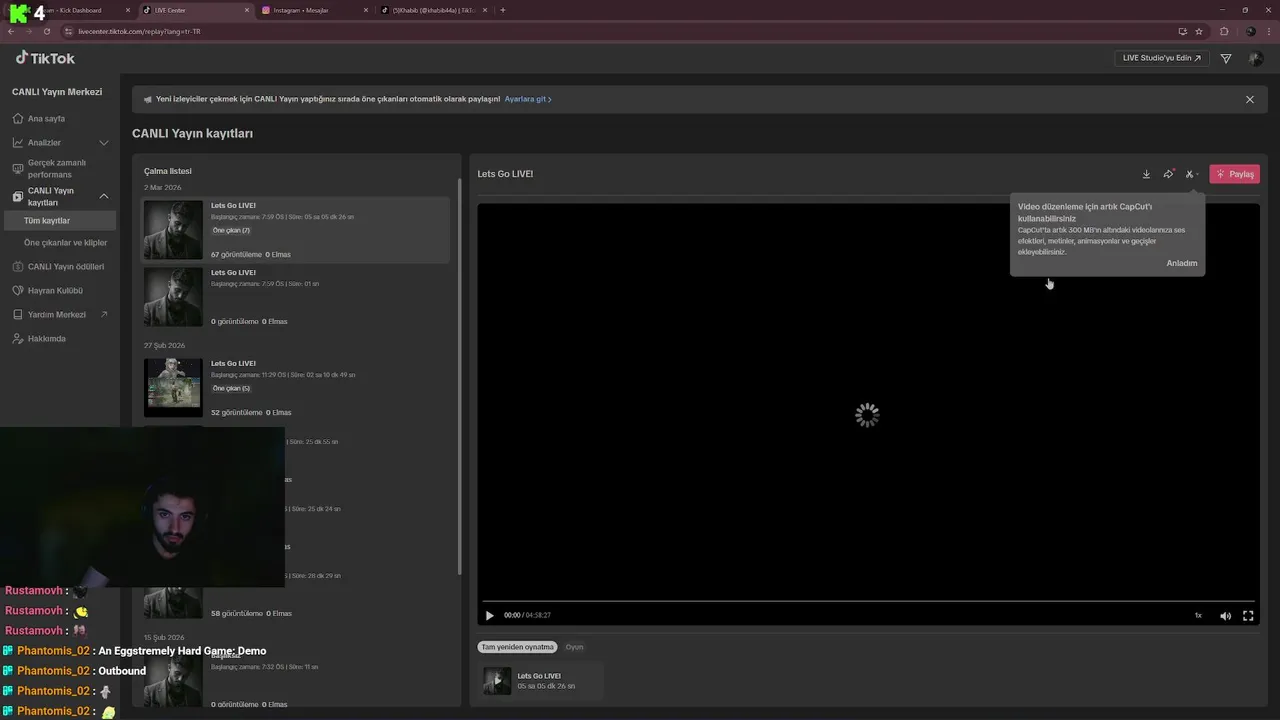The height and width of the screenshot is (720, 1280).
Task: Collapse the CANLI Yayın kayıtları section
Action: tap(103, 196)
